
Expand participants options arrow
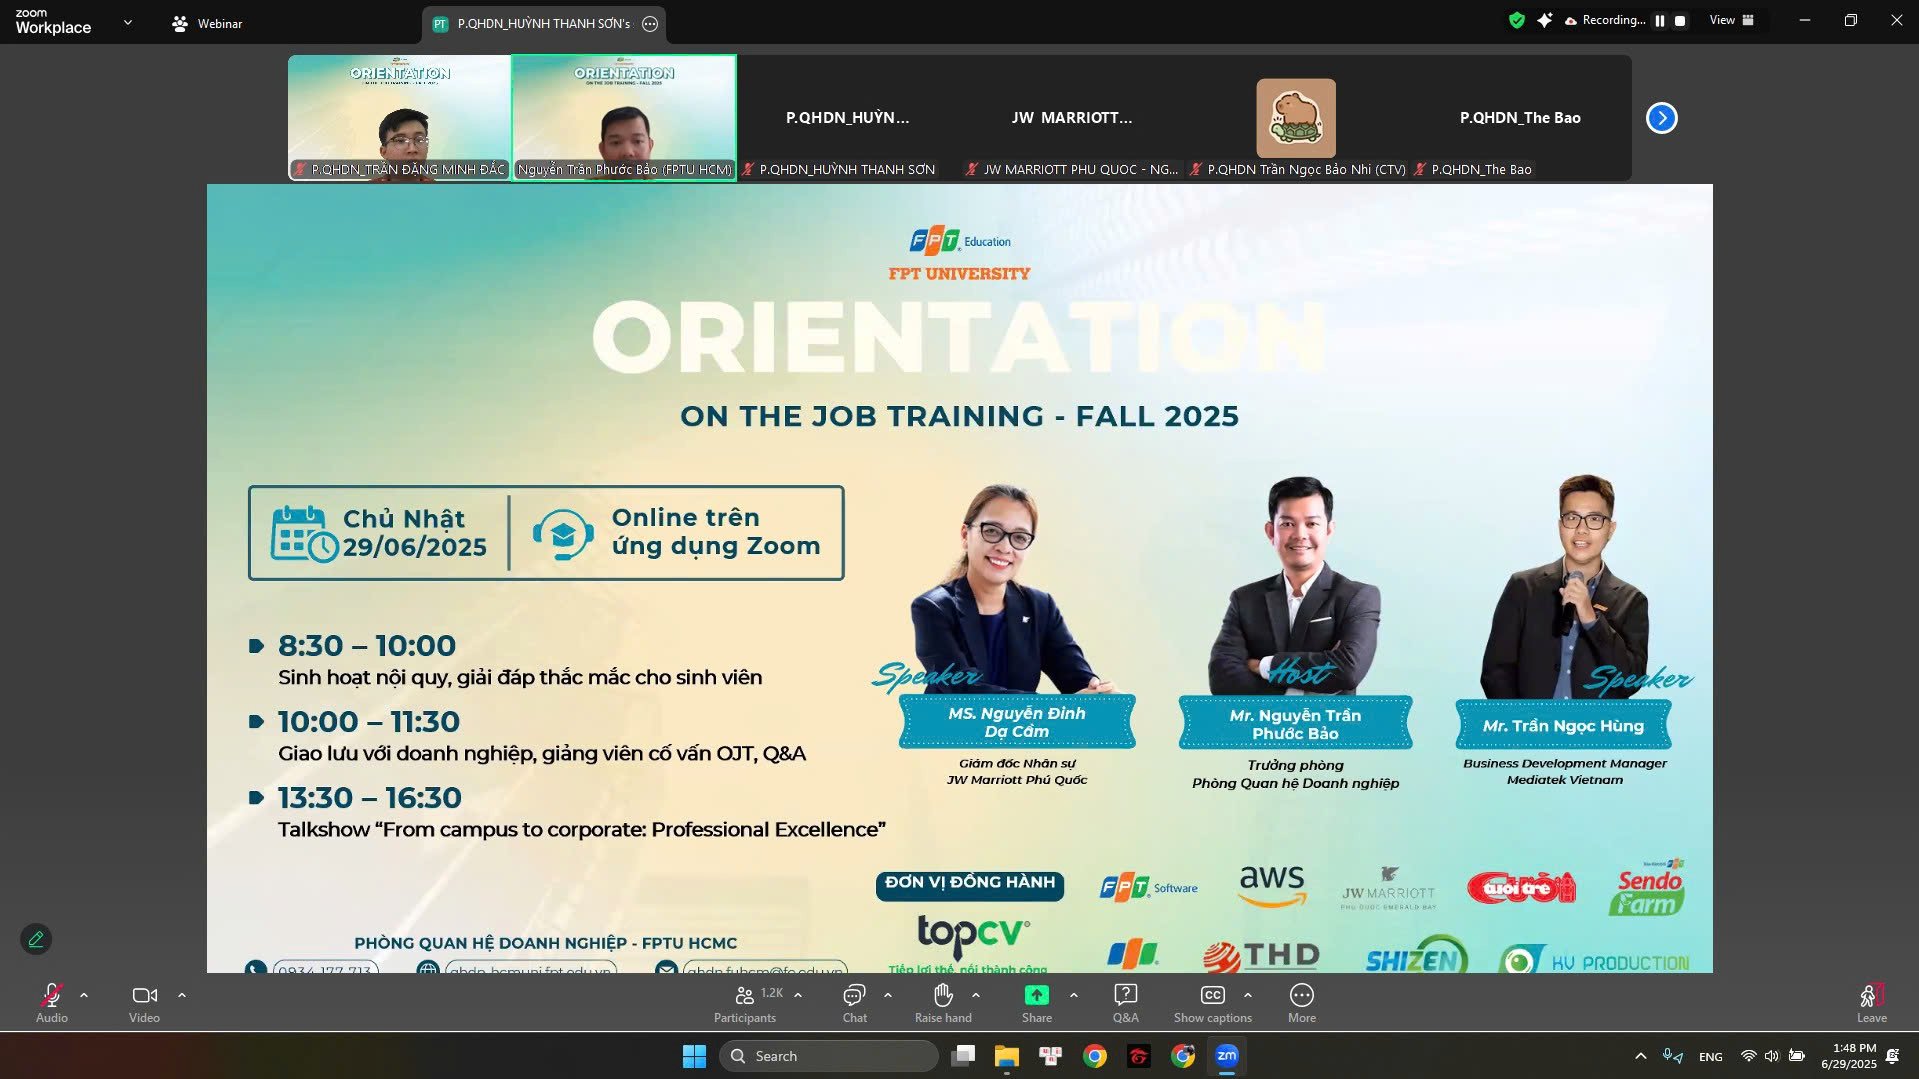pyautogui.click(x=798, y=995)
